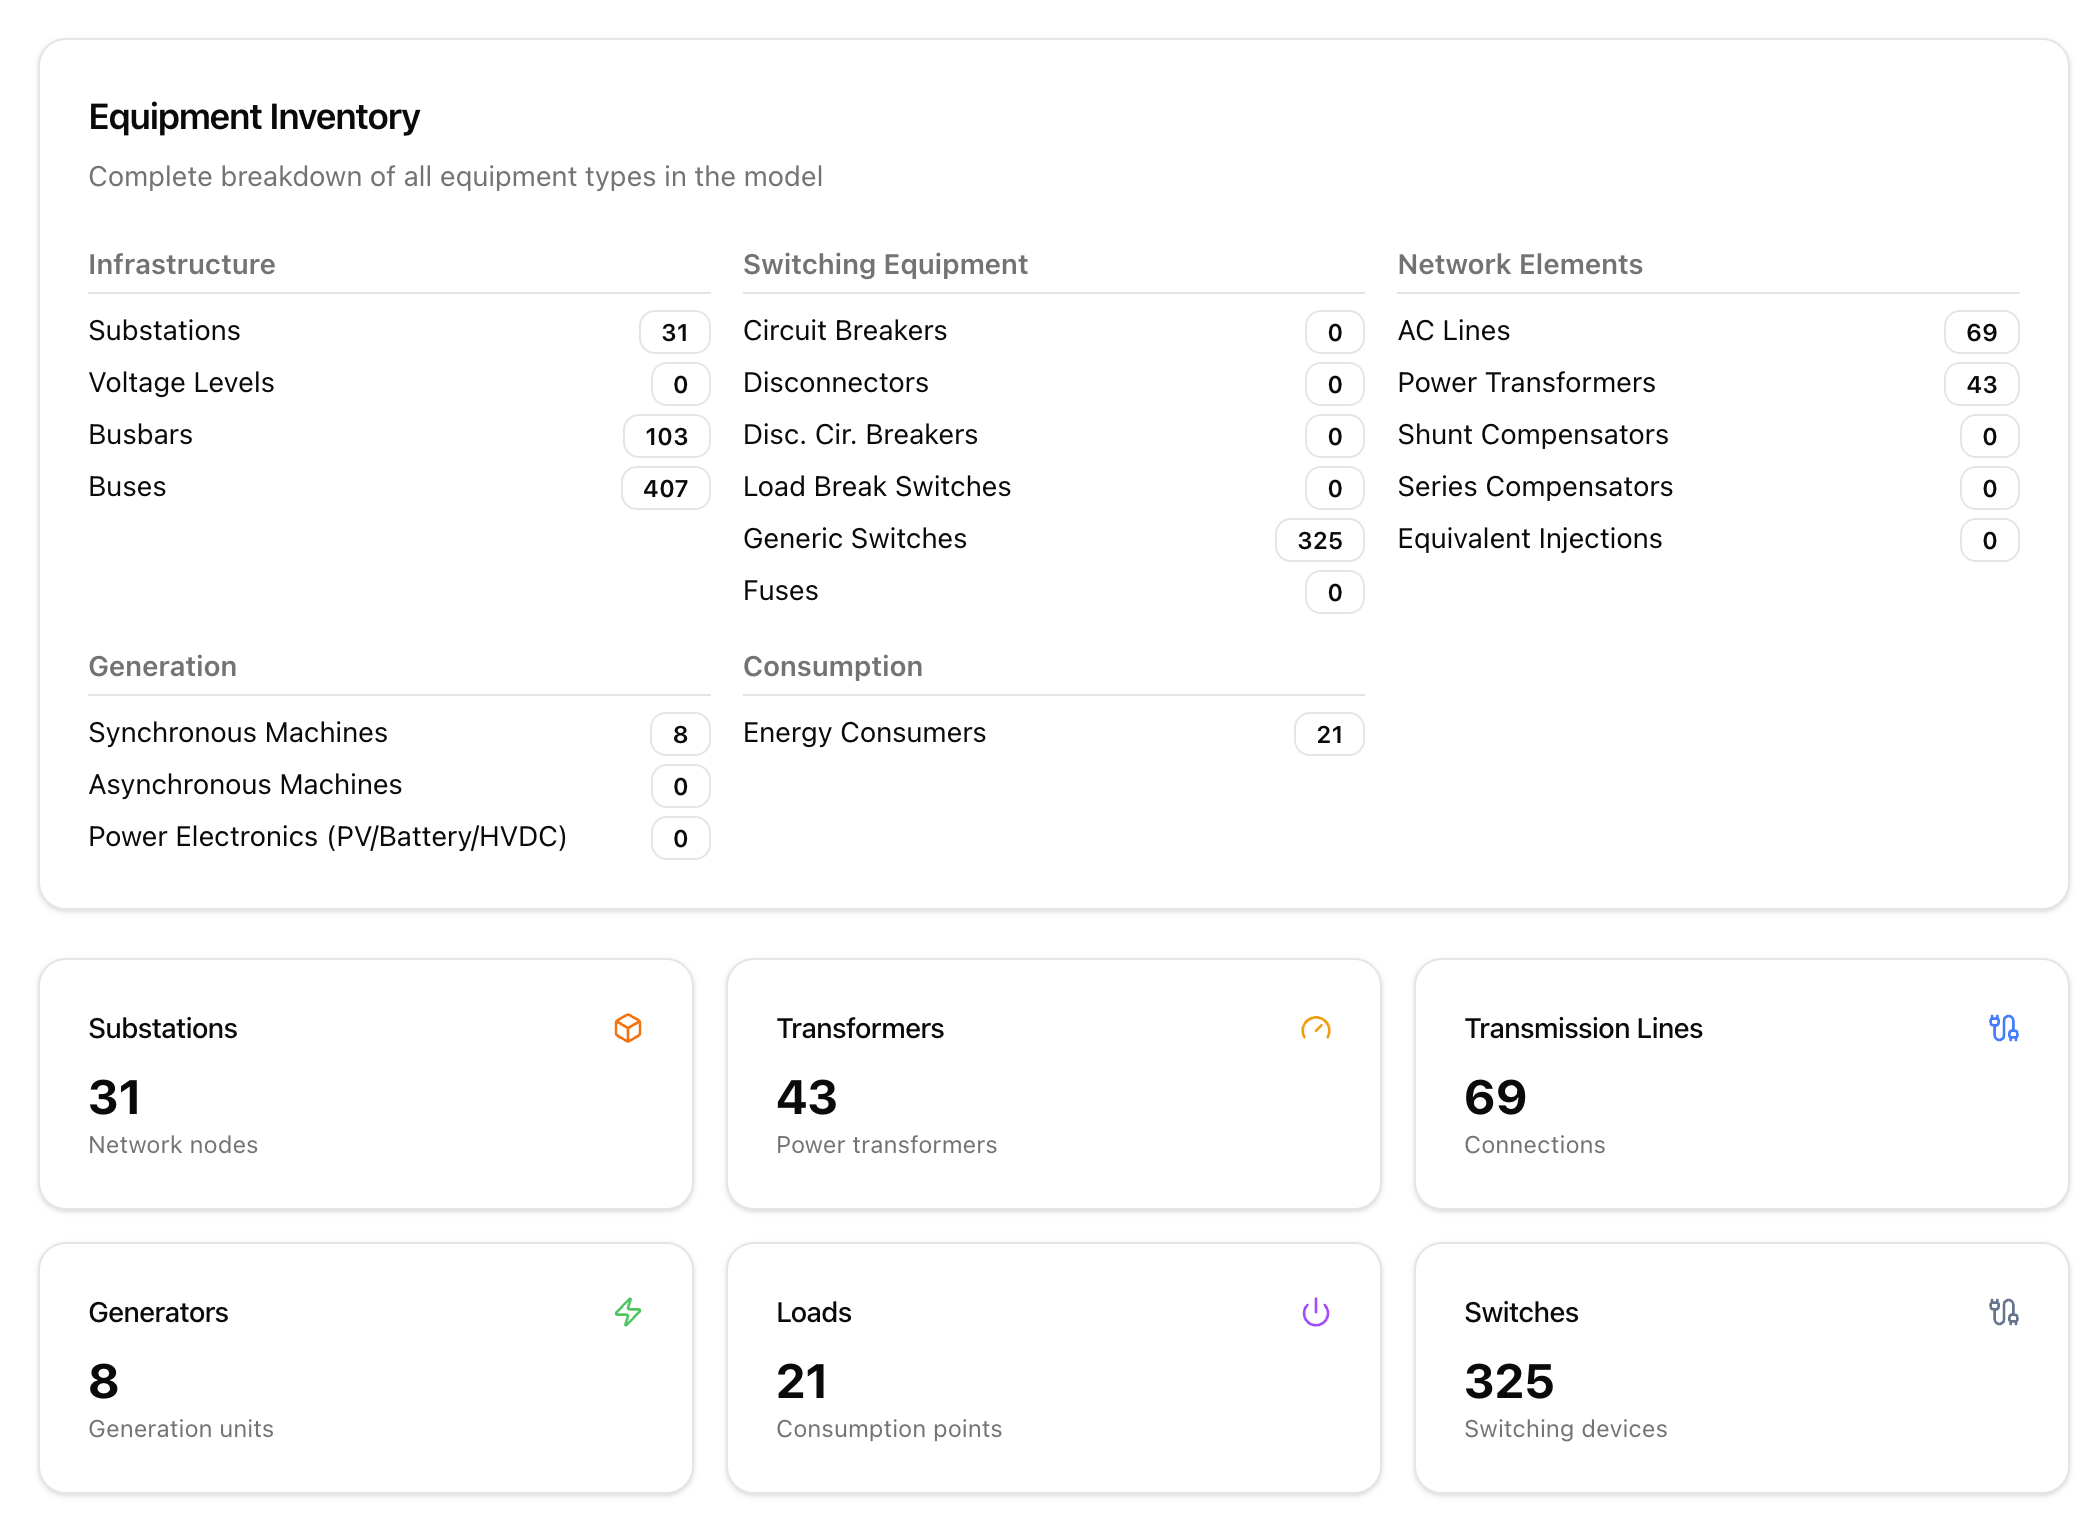Image resolution: width=2098 pixels, height=1516 pixels.
Task: Click the Substations count badge 31
Action: (x=674, y=332)
